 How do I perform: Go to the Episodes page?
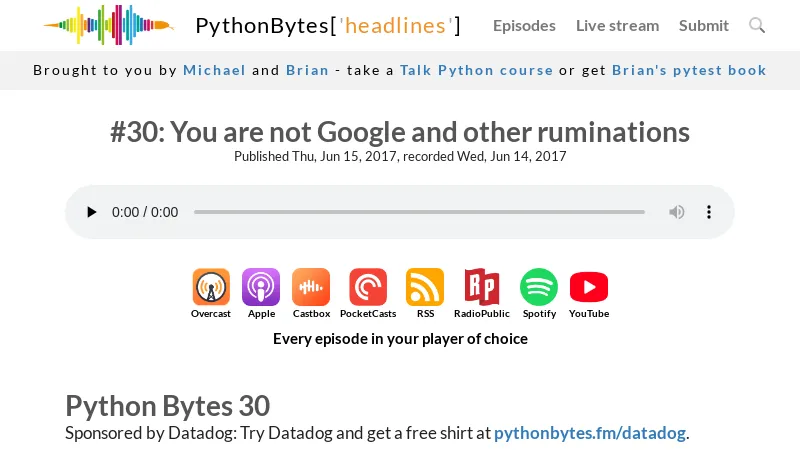[524, 26]
